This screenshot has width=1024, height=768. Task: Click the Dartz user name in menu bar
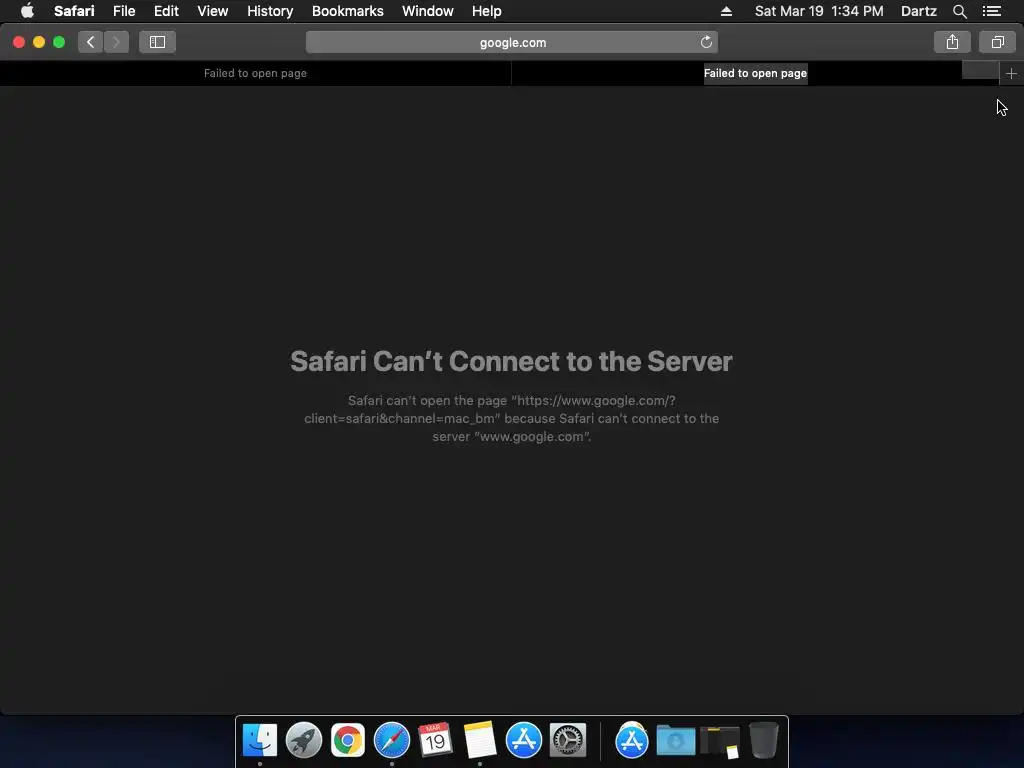[918, 11]
